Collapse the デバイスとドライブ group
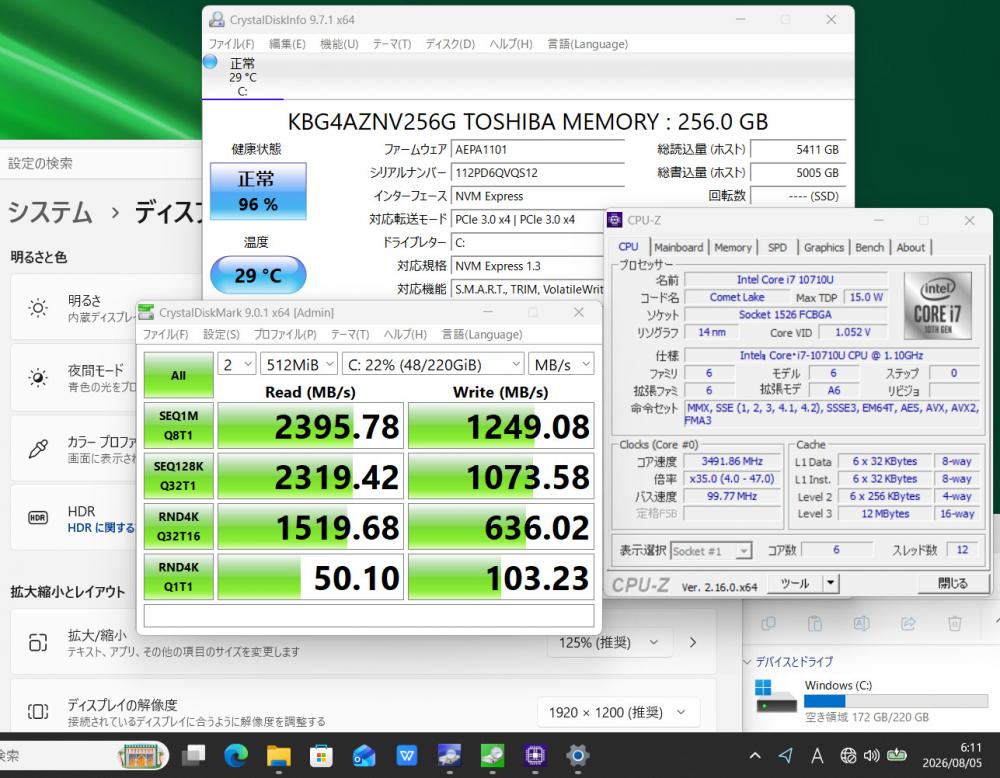The image size is (1000, 778). (747, 662)
